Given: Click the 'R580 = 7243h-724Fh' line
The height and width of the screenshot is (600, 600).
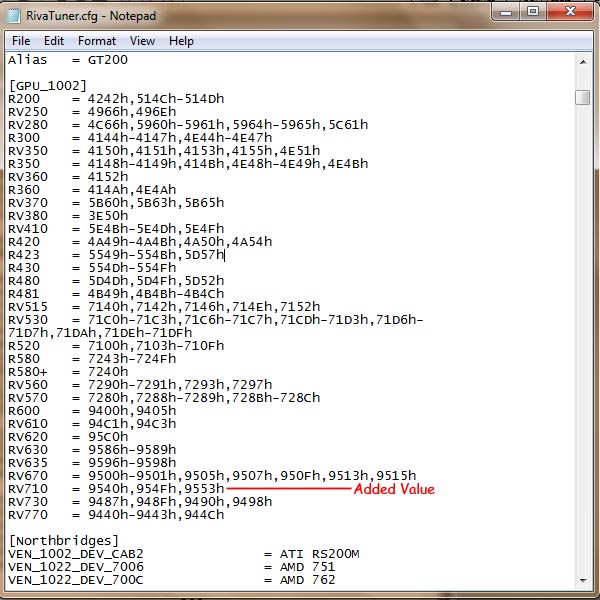Looking at the screenshot, I should tap(92, 359).
